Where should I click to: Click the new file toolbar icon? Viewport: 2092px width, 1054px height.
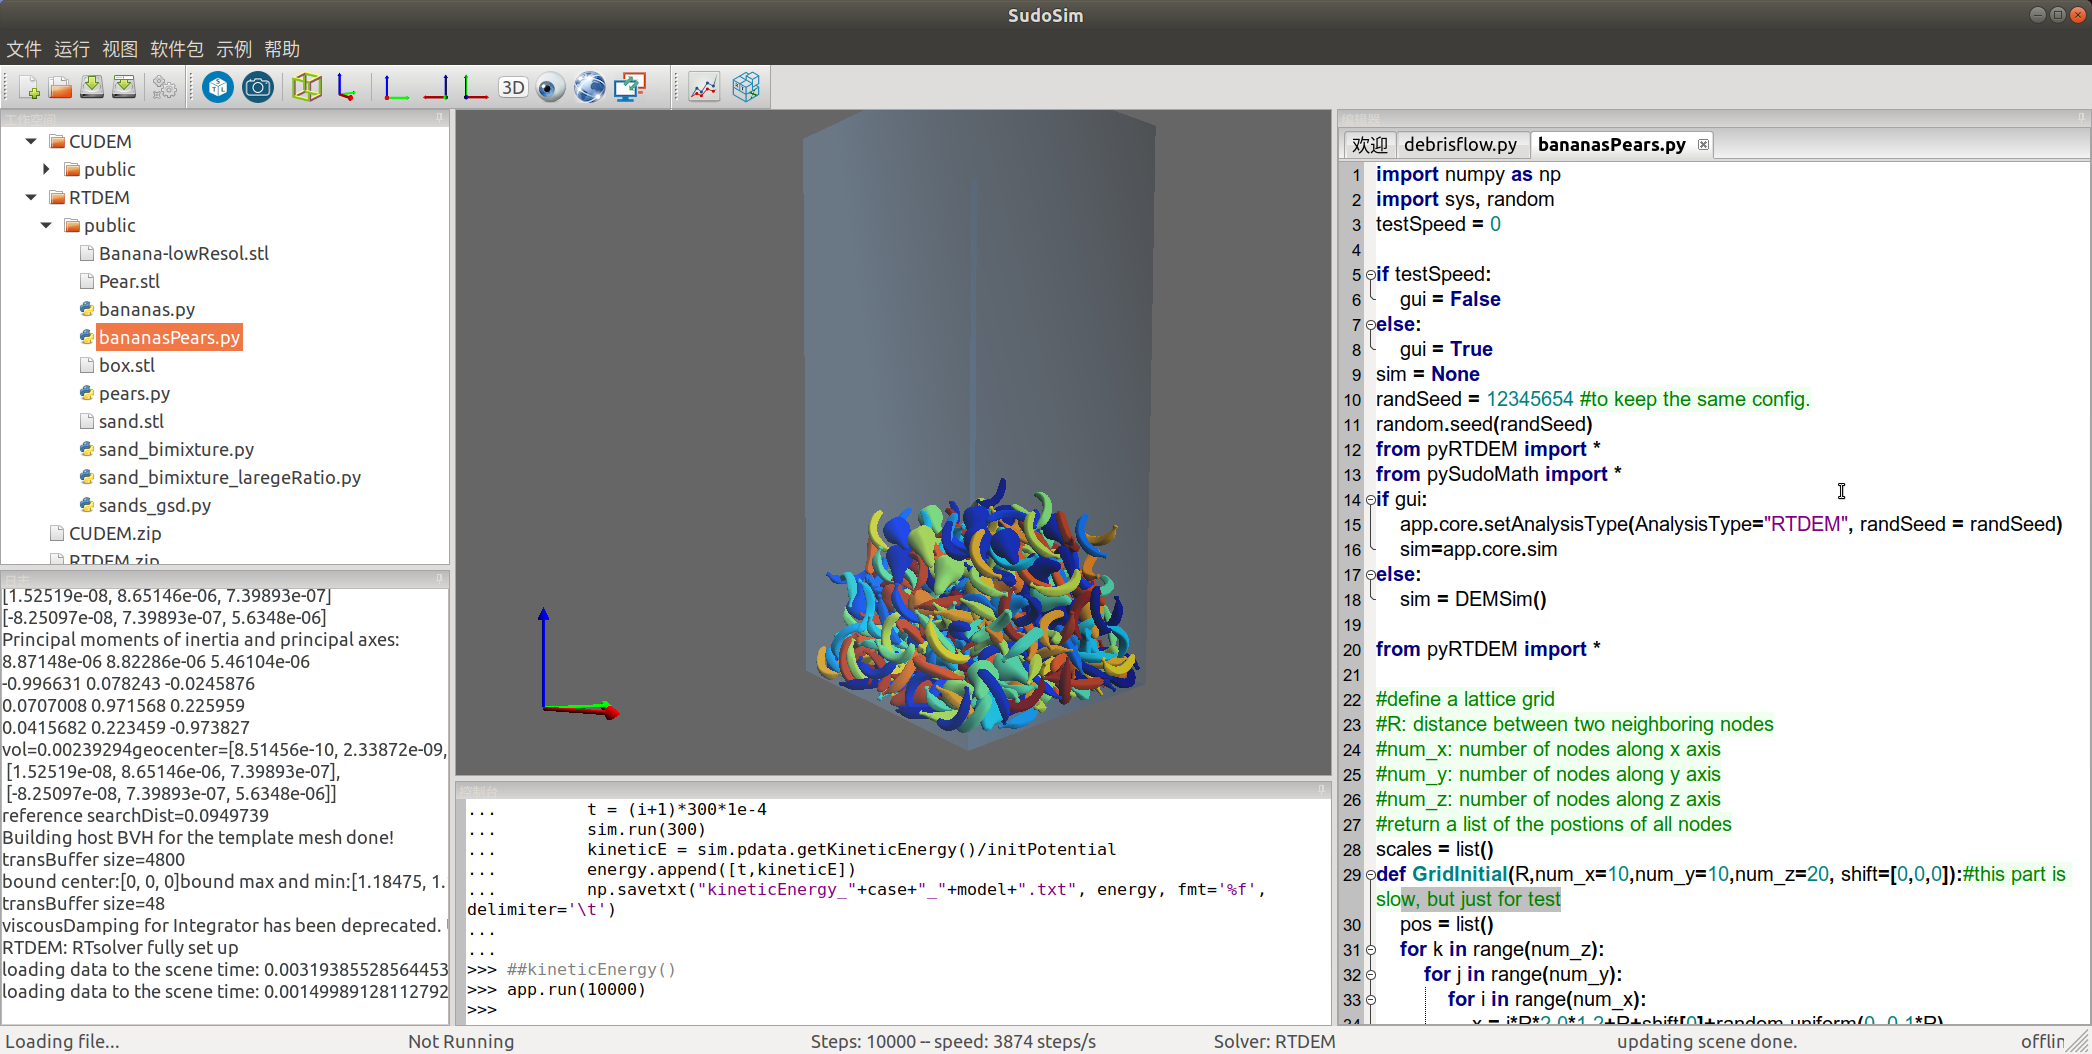[29, 88]
